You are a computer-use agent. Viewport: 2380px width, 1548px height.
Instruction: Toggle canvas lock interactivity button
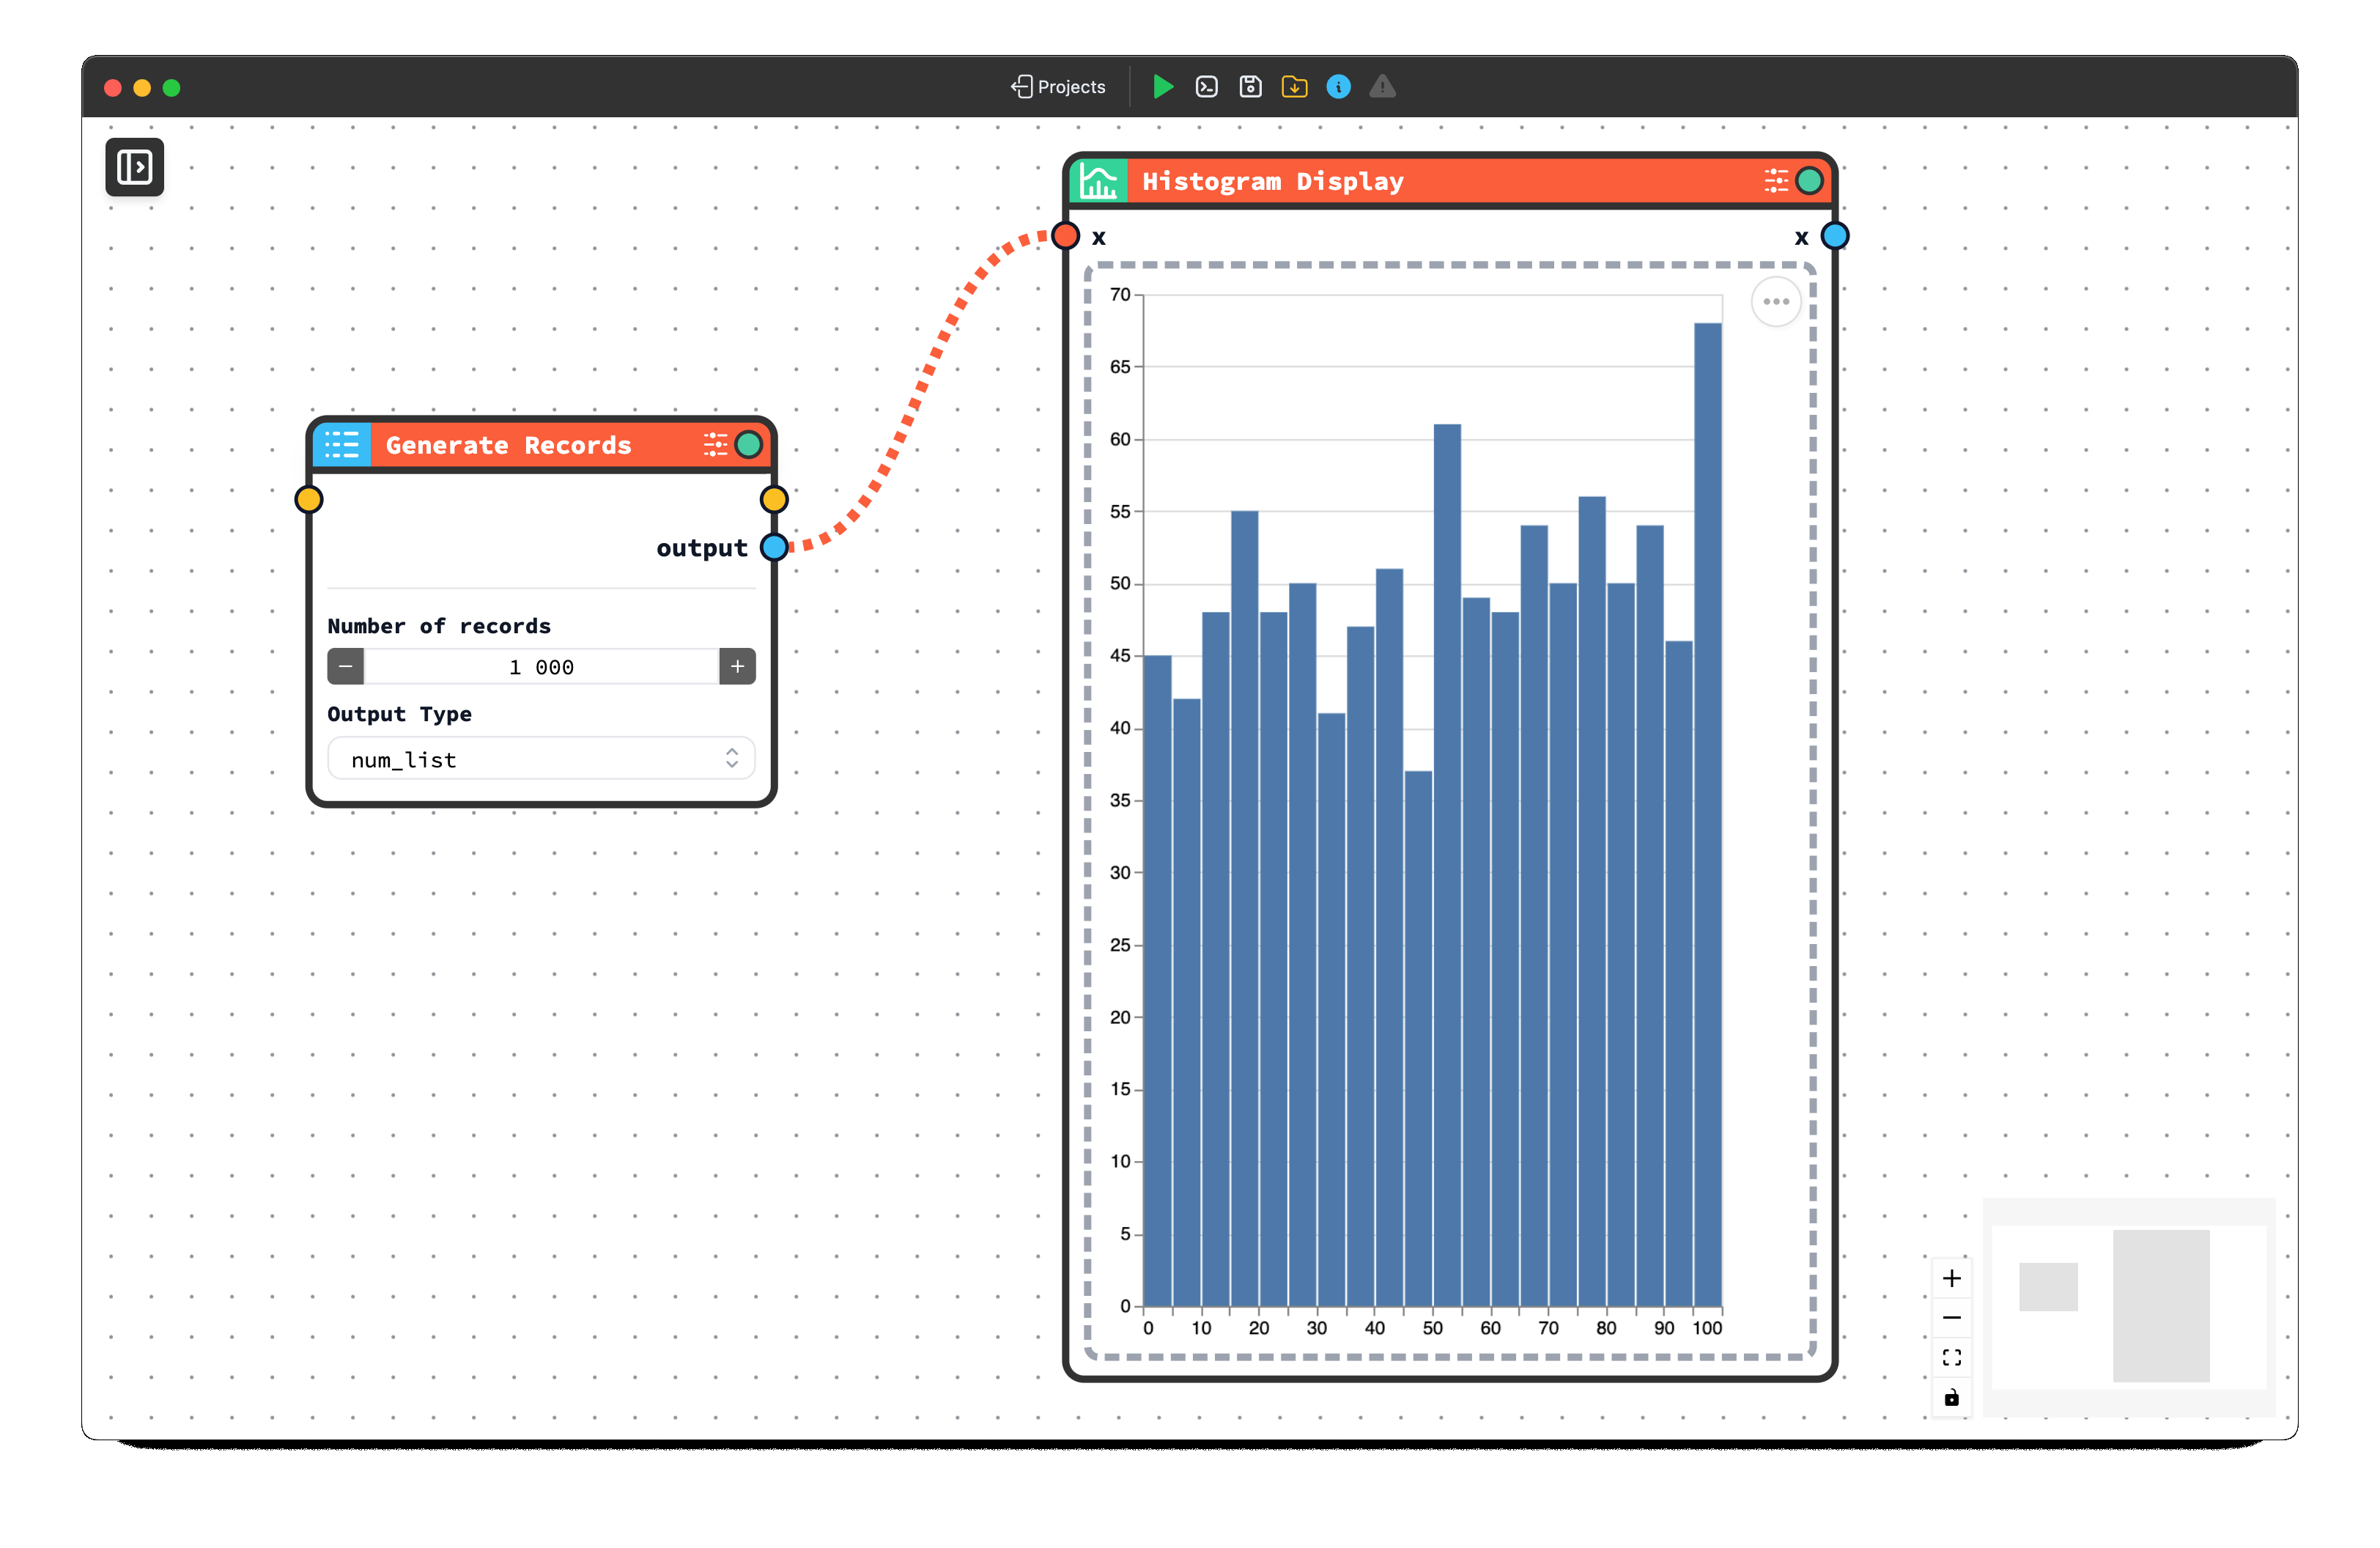click(x=1951, y=1397)
